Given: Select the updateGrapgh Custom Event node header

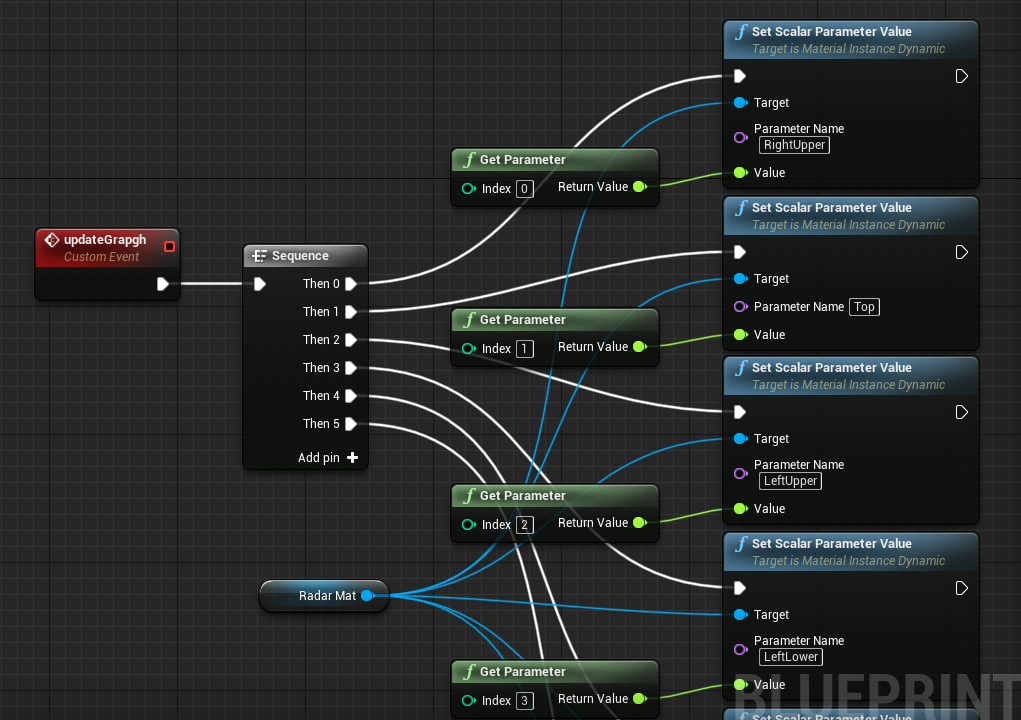Looking at the screenshot, I should [x=107, y=248].
